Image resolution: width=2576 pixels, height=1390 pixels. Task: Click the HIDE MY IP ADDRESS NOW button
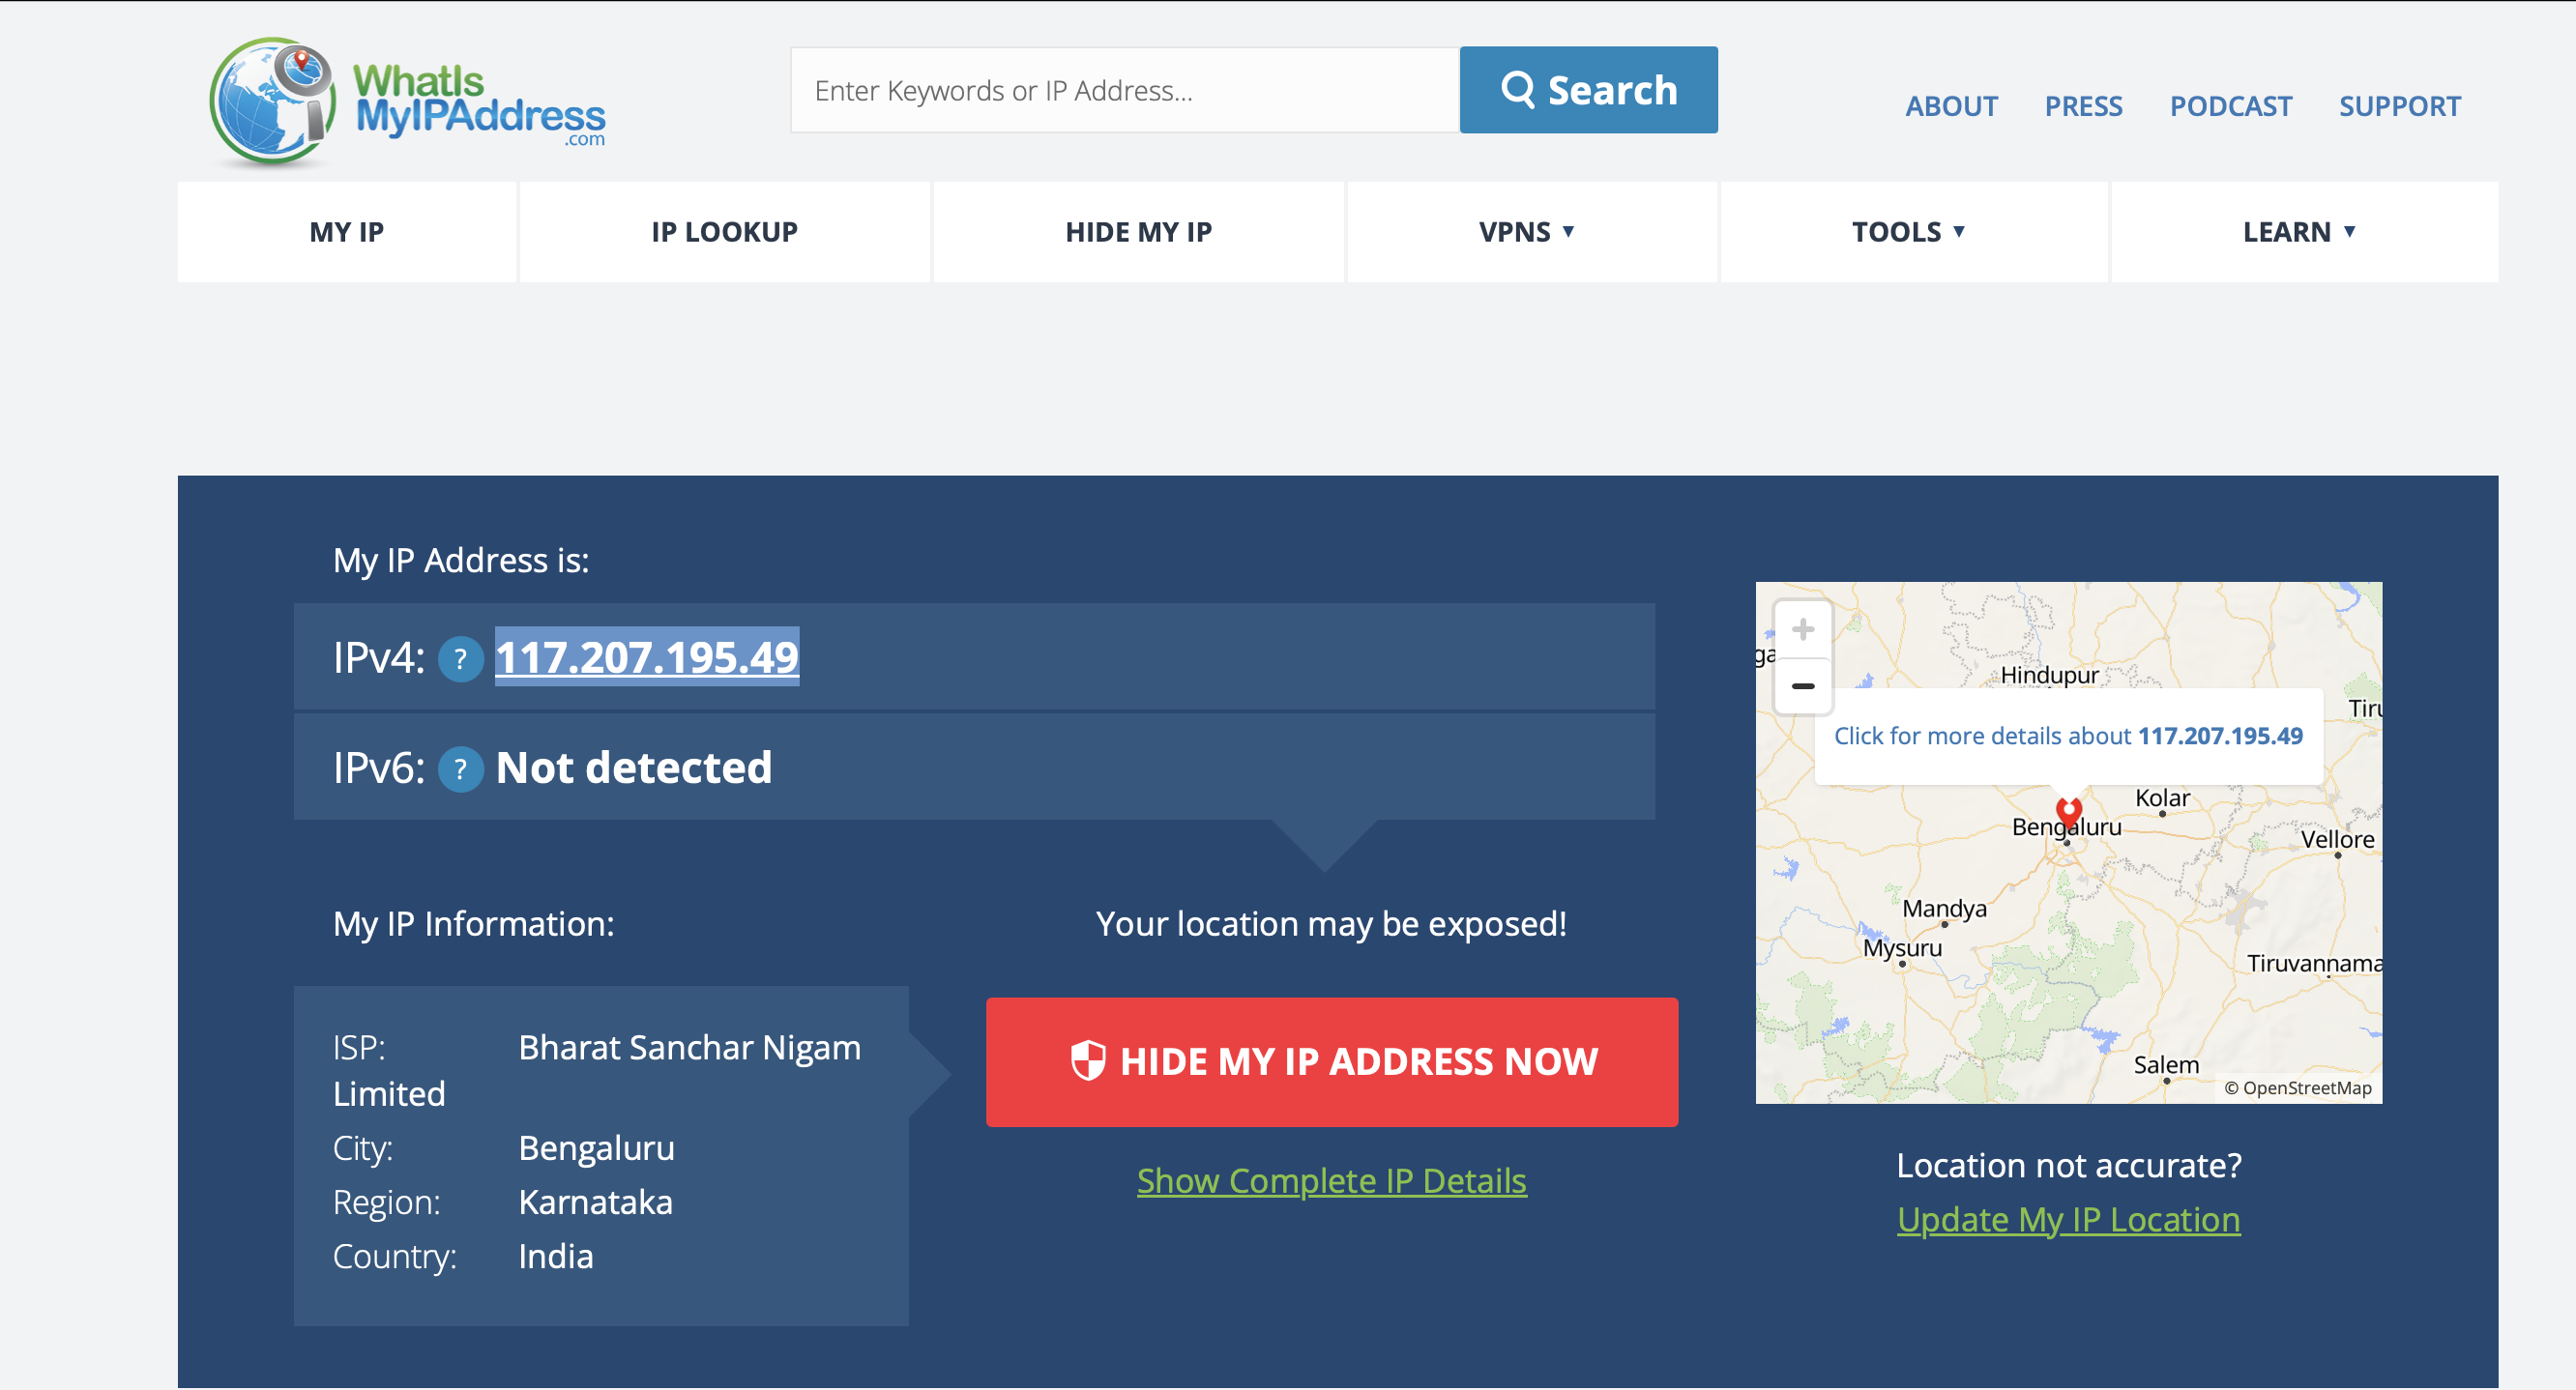click(x=1332, y=1062)
